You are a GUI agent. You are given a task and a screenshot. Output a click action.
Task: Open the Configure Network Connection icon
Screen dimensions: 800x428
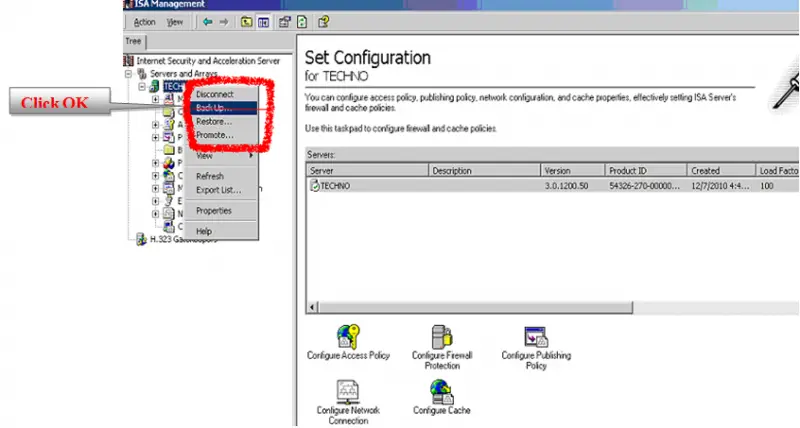click(x=348, y=392)
